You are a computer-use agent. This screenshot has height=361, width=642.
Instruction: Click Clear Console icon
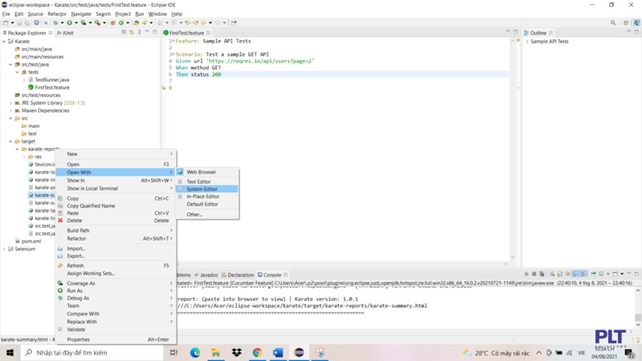point(552,274)
